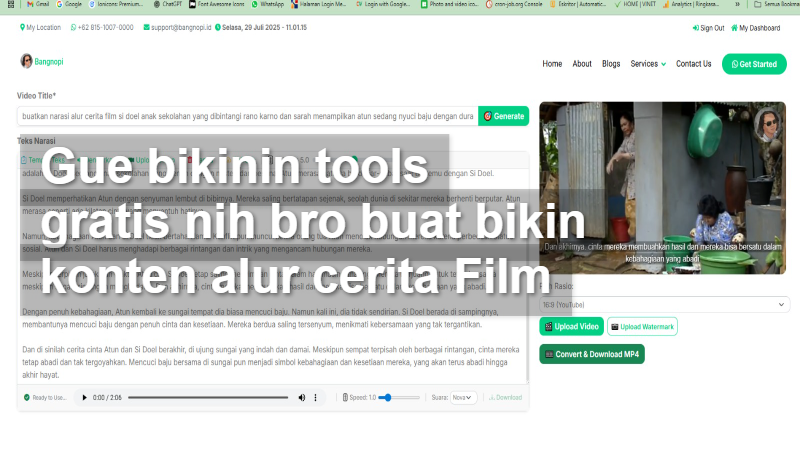The width and height of the screenshot is (800, 450).
Task: Open the Contact Us page
Action: pos(693,64)
